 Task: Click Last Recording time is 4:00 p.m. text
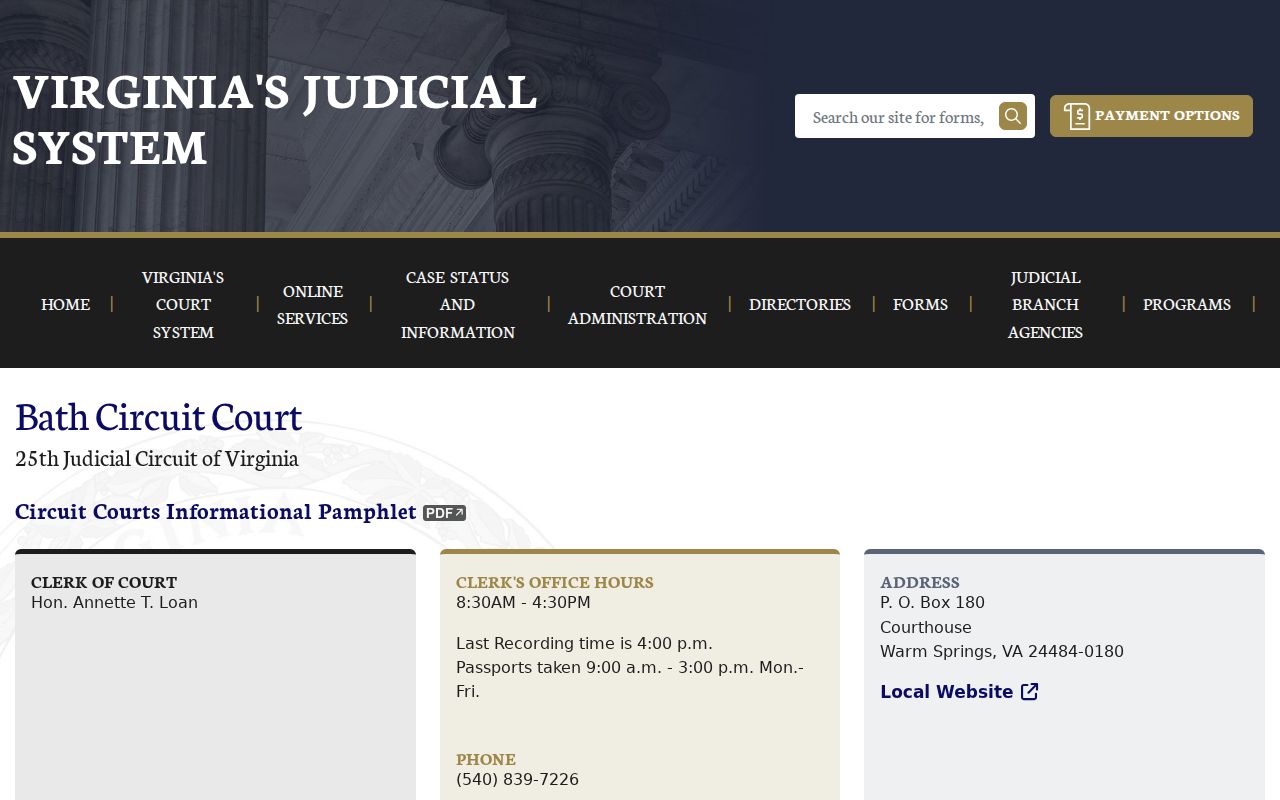(x=584, y=643)
